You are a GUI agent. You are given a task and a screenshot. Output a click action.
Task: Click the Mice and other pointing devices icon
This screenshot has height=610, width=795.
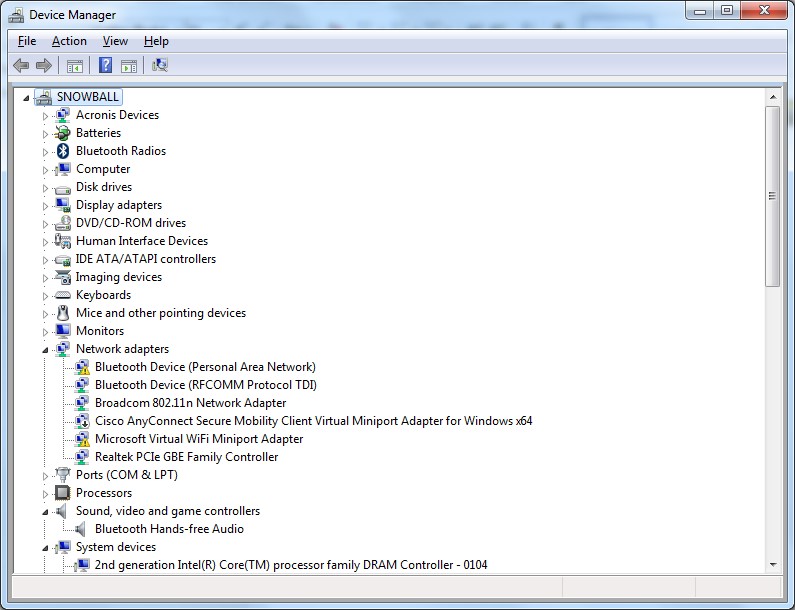pos(62,313)
